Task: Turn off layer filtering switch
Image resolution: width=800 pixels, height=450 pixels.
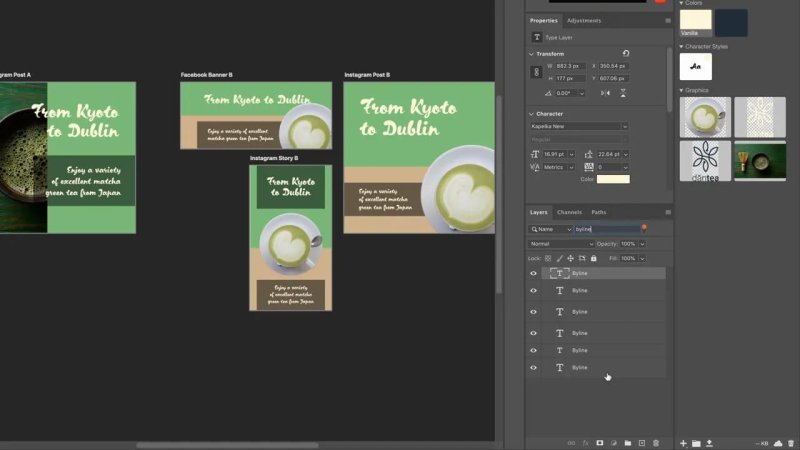Action: point(644,228)
